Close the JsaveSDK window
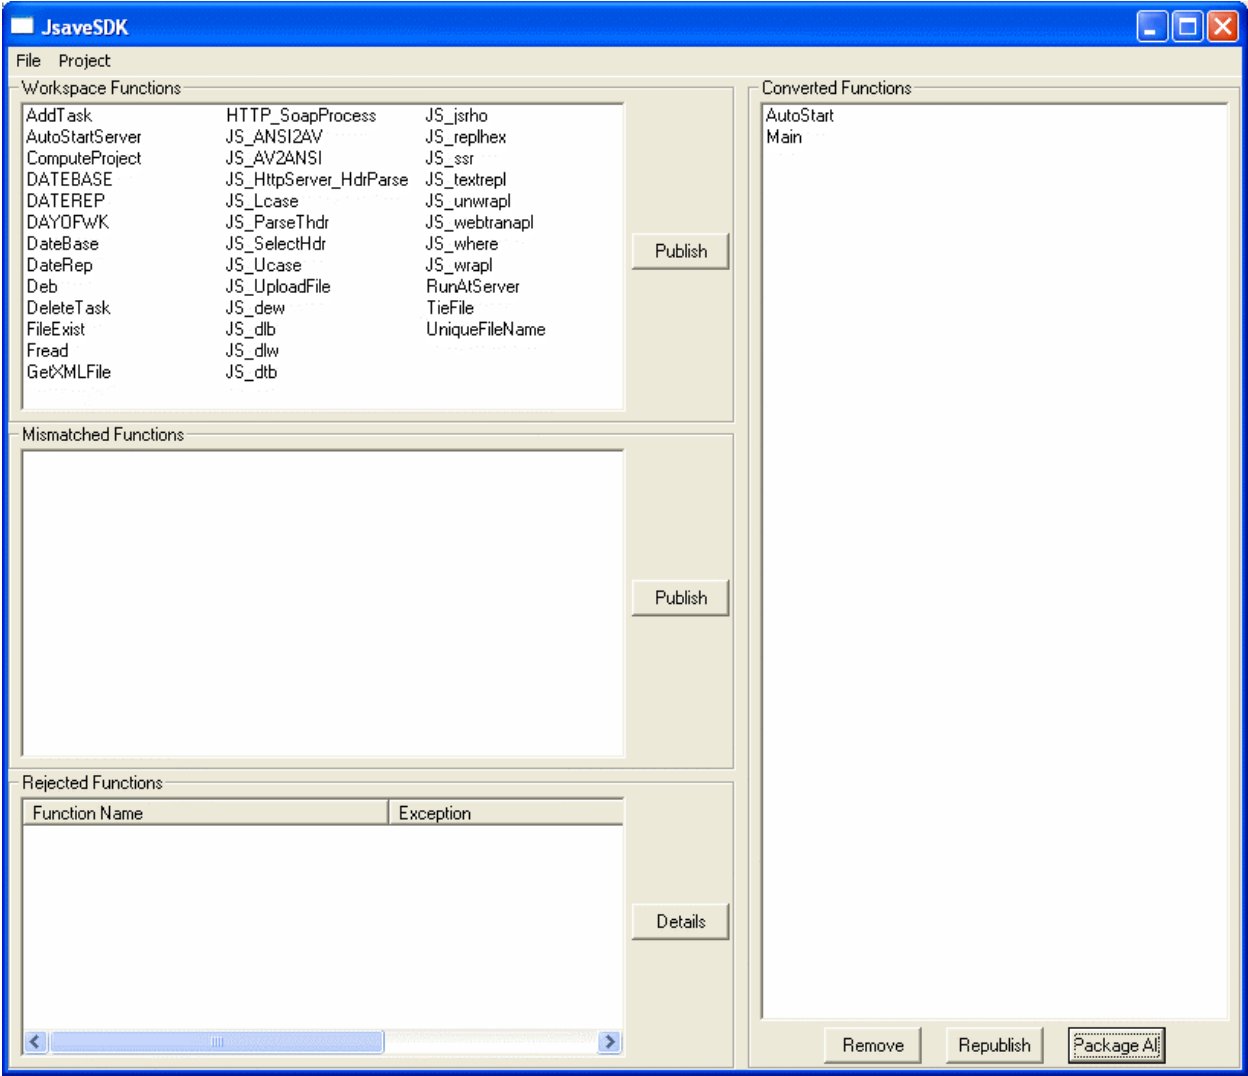The height and width of the screenshot is (1076, 1248). (x=1222, y=26)
